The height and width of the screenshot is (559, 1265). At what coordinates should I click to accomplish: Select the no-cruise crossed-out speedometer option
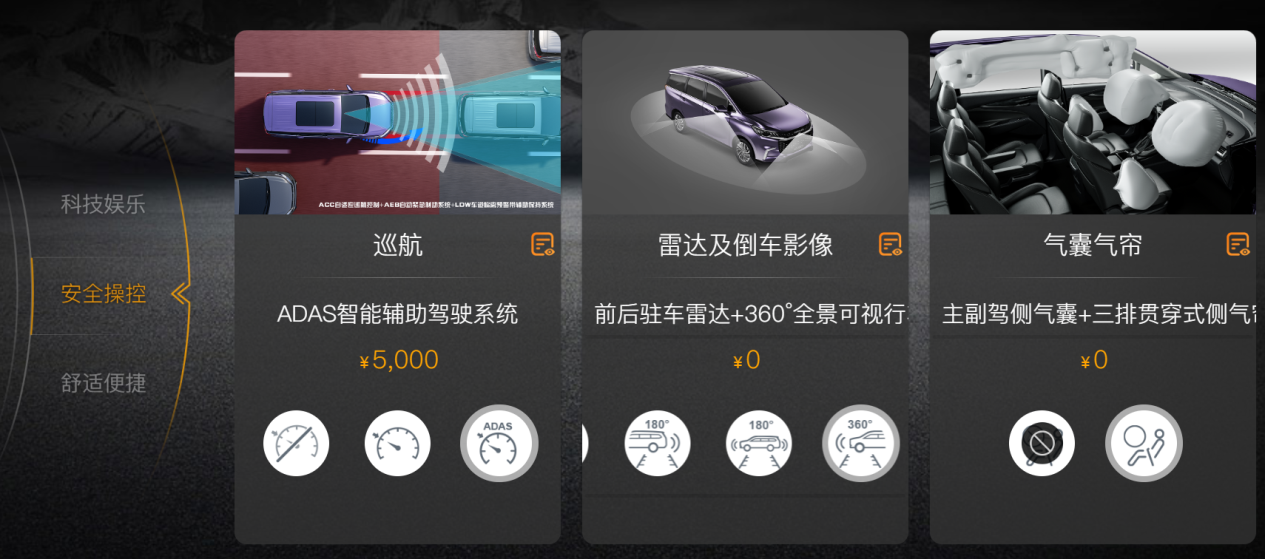point(296,443)
